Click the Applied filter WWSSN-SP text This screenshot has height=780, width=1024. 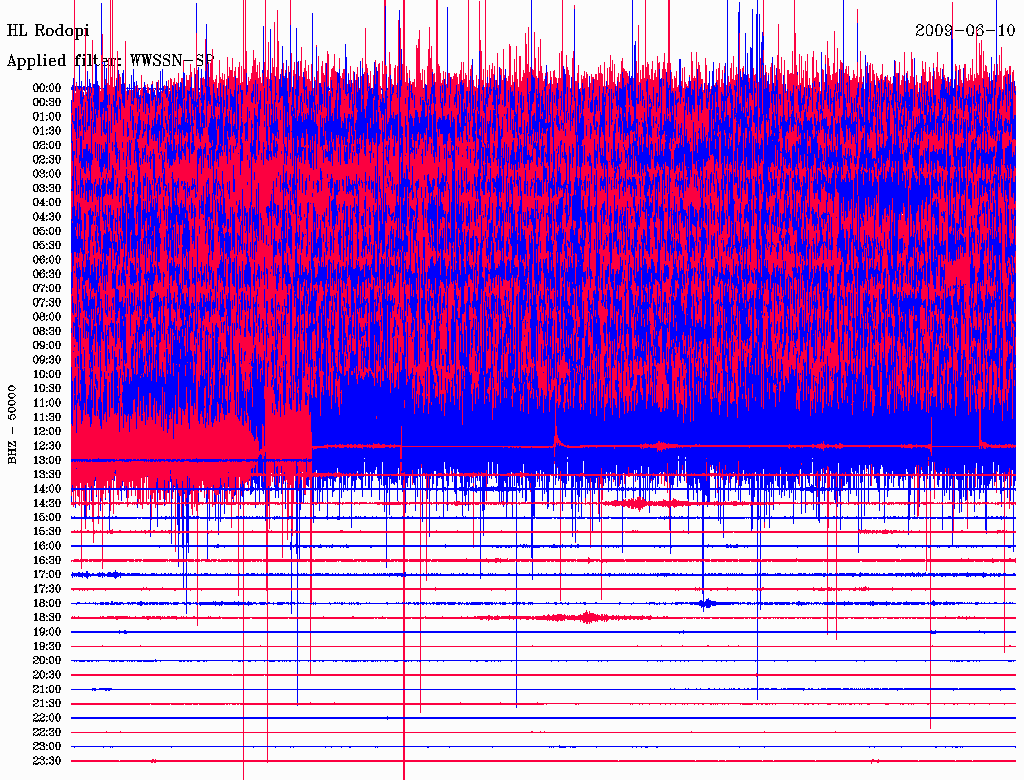click(x=110, y=61)
